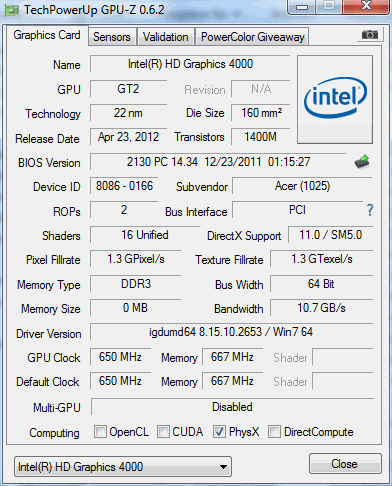392x486 pixels.
Task: Uncheck the PhysX checkbox
Action: [219, 431]
